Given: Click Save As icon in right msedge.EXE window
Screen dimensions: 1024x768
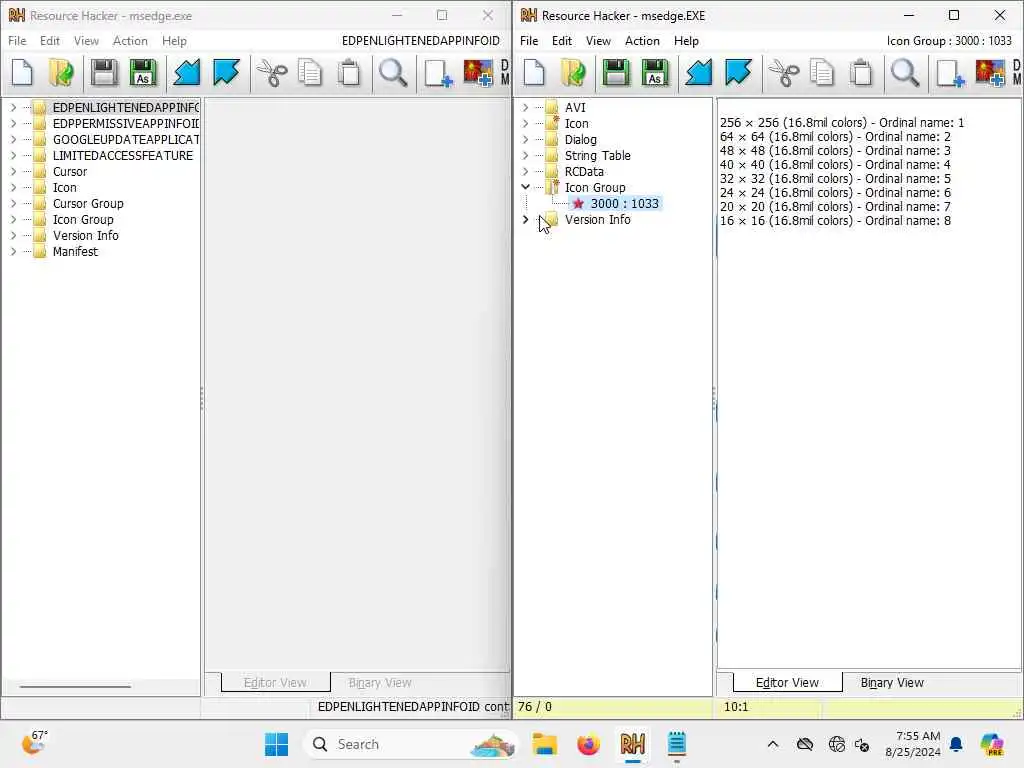Looking at the screenshot, I should pos(655,72).
